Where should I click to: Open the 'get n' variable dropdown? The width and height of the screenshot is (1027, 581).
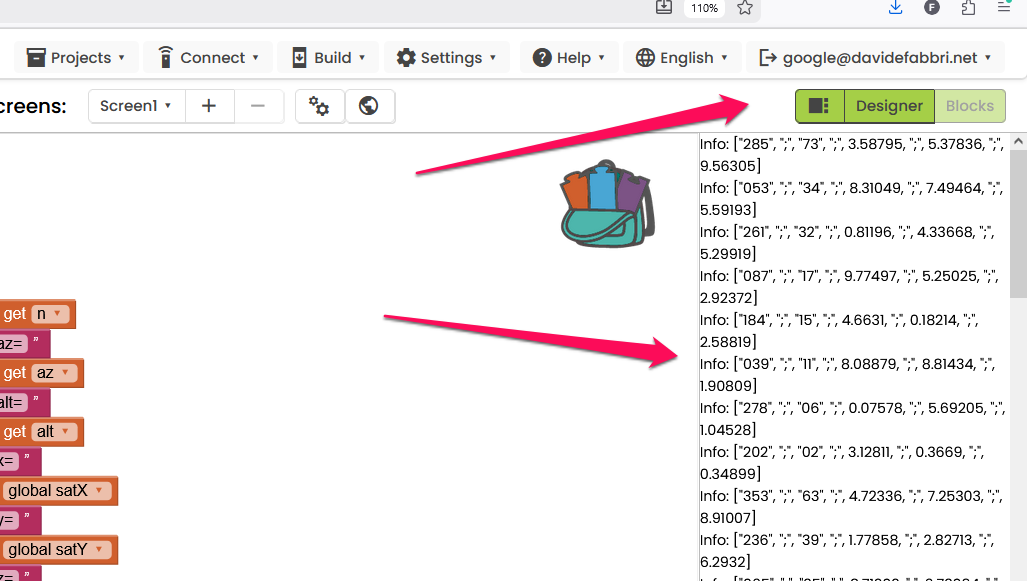pyautogui.click(x=50, y=314)
